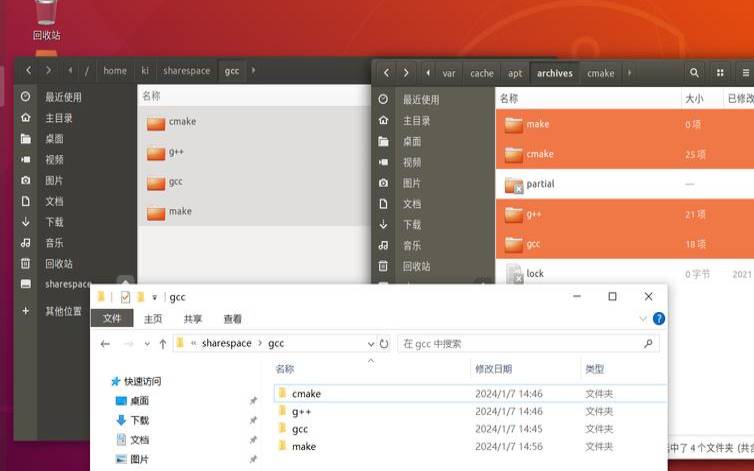Viewport: 754px width, 471px height.
Task: Open search in the archives Nautilus window
Action: 694,73
